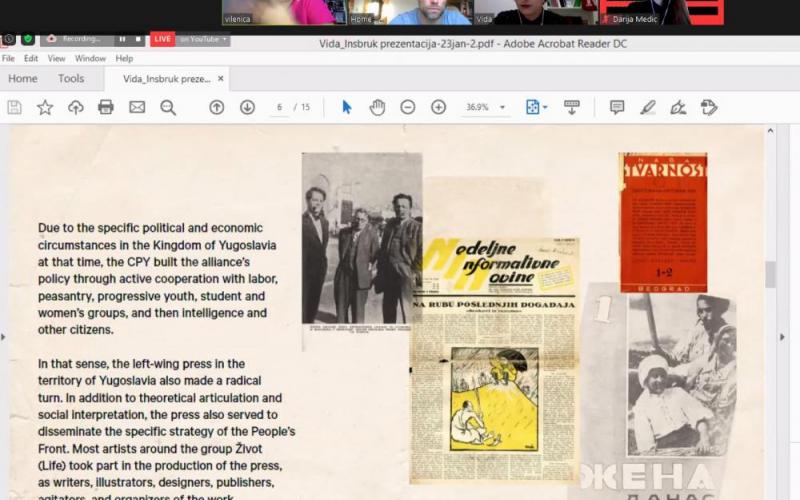Add a comment with the speech bubble icon
This screenshot has height=500, width=800.
click(617, 107)
